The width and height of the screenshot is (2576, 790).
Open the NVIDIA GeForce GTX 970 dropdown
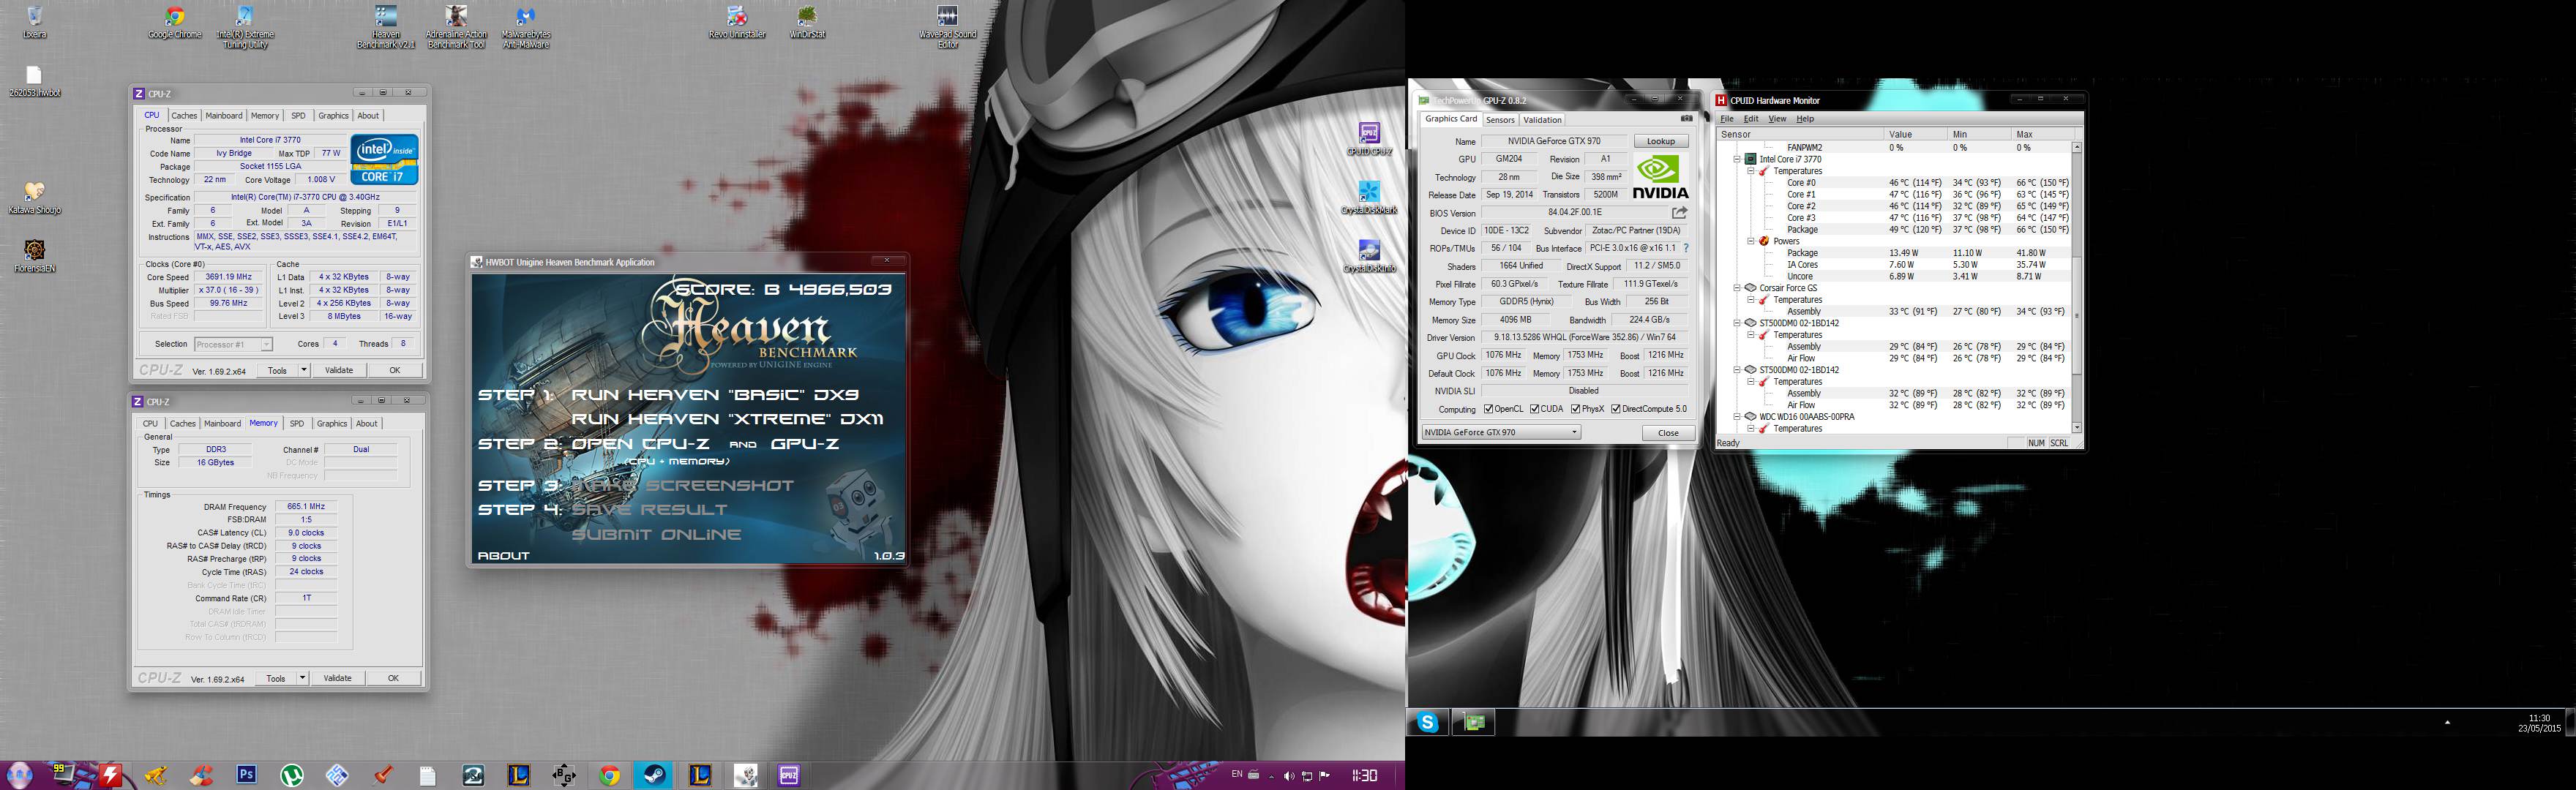[1501, 432]
